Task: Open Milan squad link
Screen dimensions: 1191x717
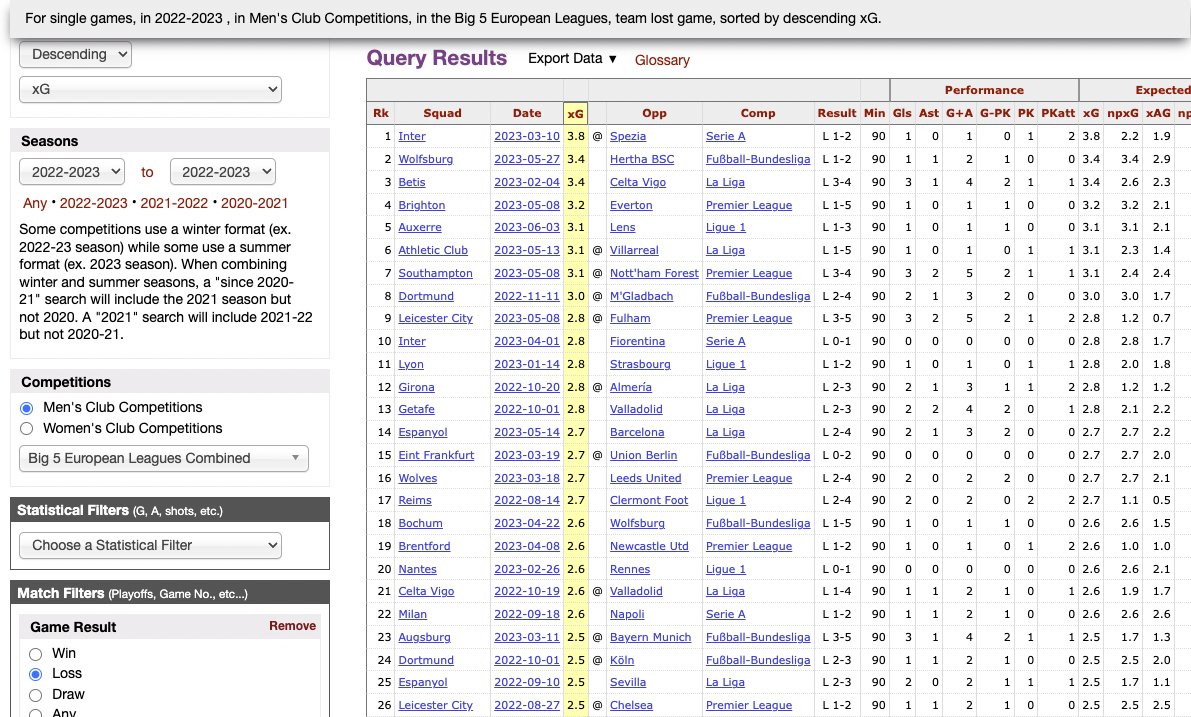Action: (412, 614)
